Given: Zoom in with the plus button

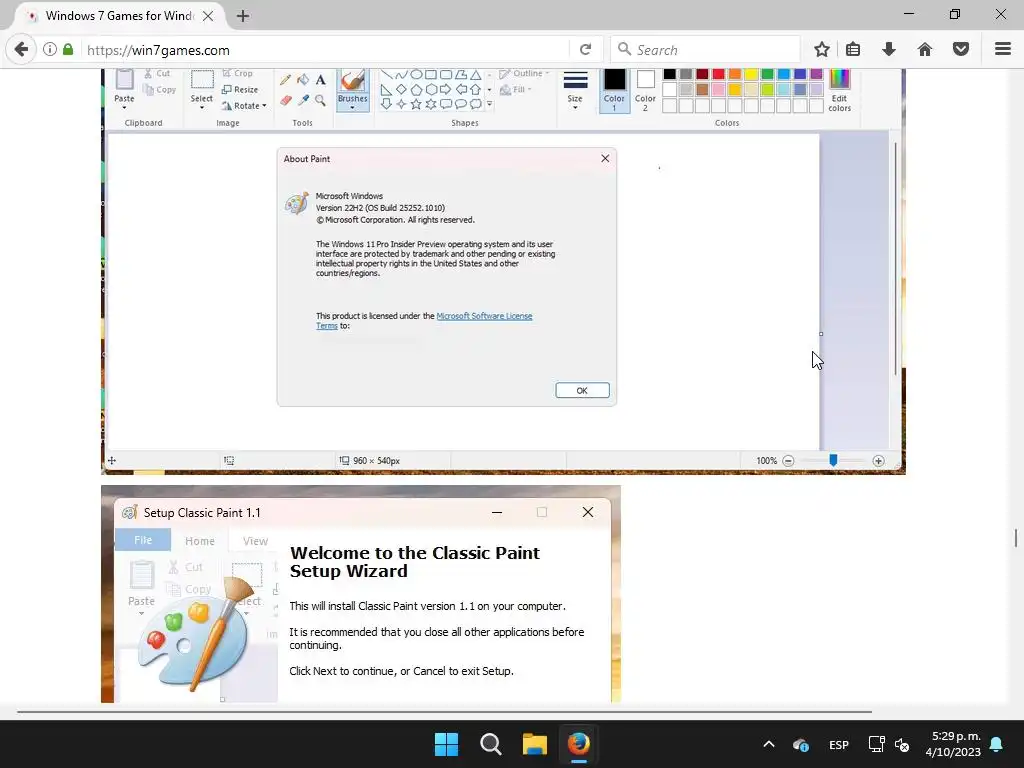Looking at the screenshot, I should [x=878, y=460].
